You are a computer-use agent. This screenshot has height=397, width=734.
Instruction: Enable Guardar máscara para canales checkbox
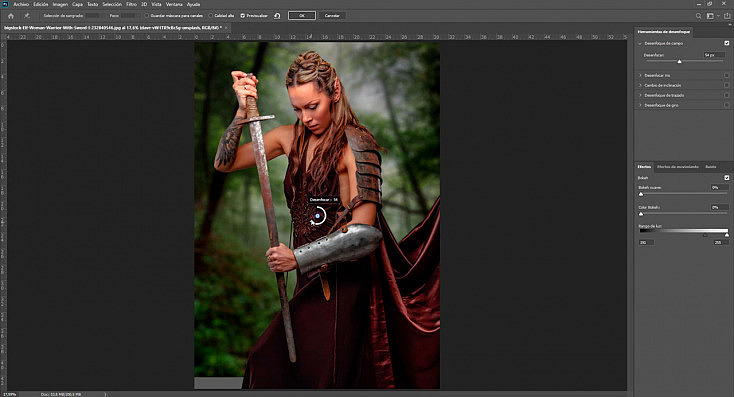(147, 15)
